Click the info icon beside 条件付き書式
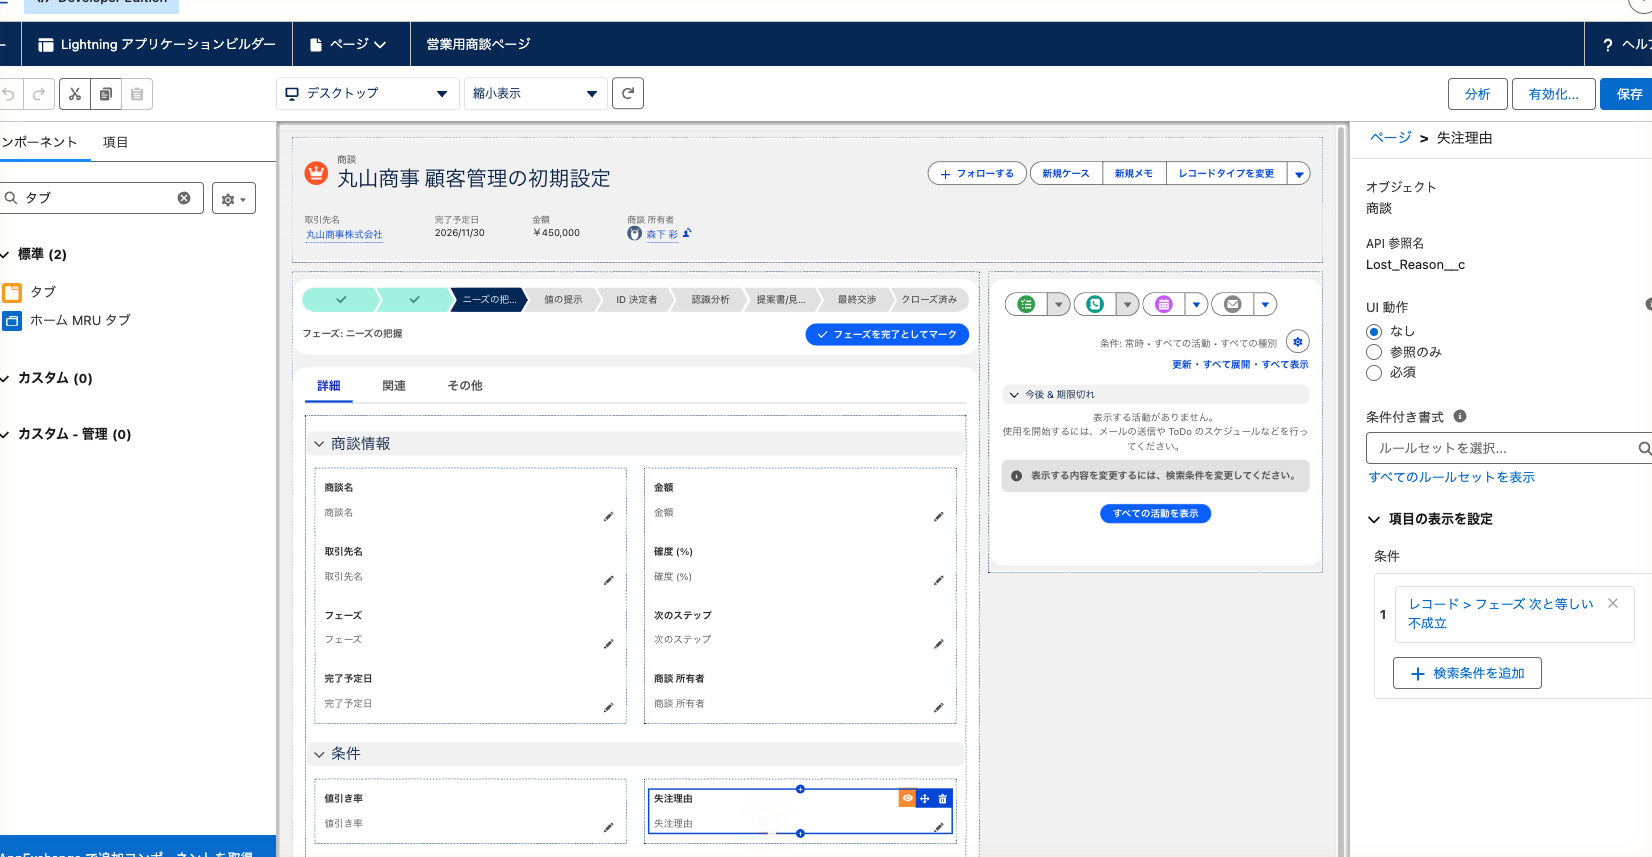 1460,416
